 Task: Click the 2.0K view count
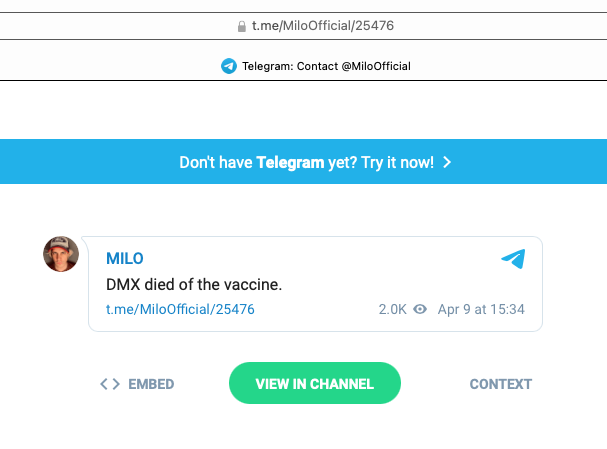tap(392, 310)
